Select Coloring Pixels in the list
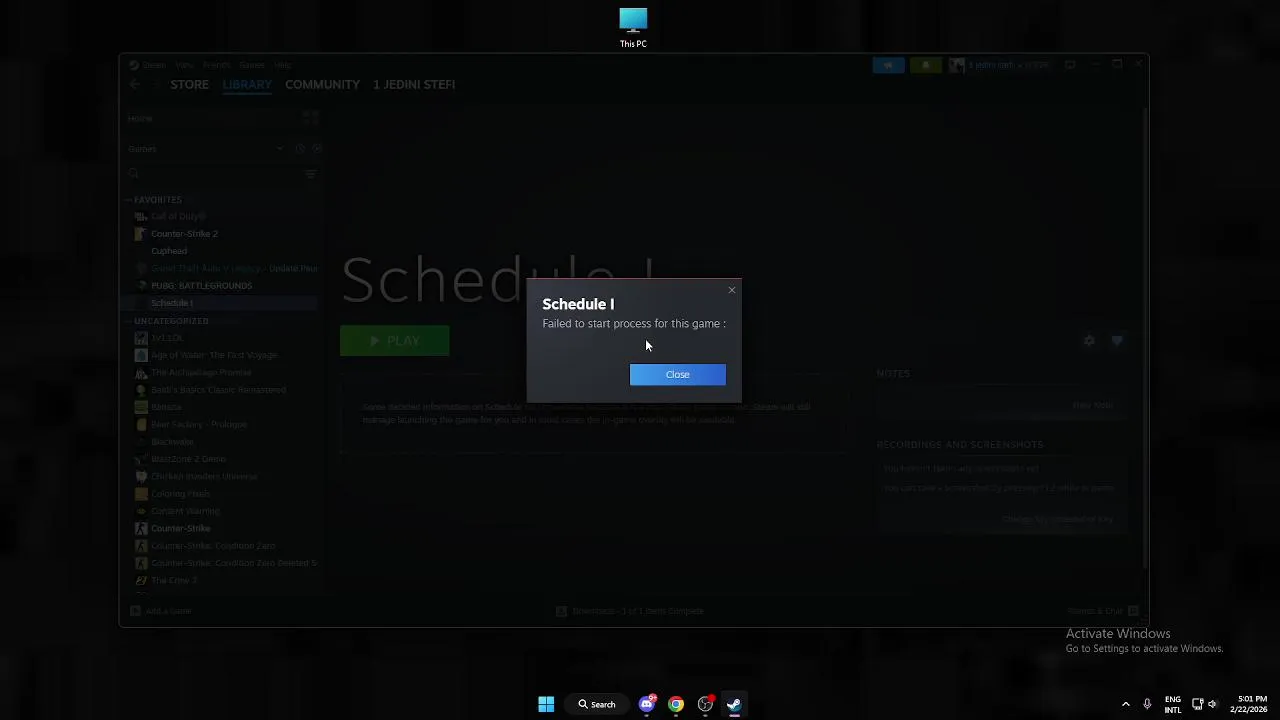 (180, 494)
